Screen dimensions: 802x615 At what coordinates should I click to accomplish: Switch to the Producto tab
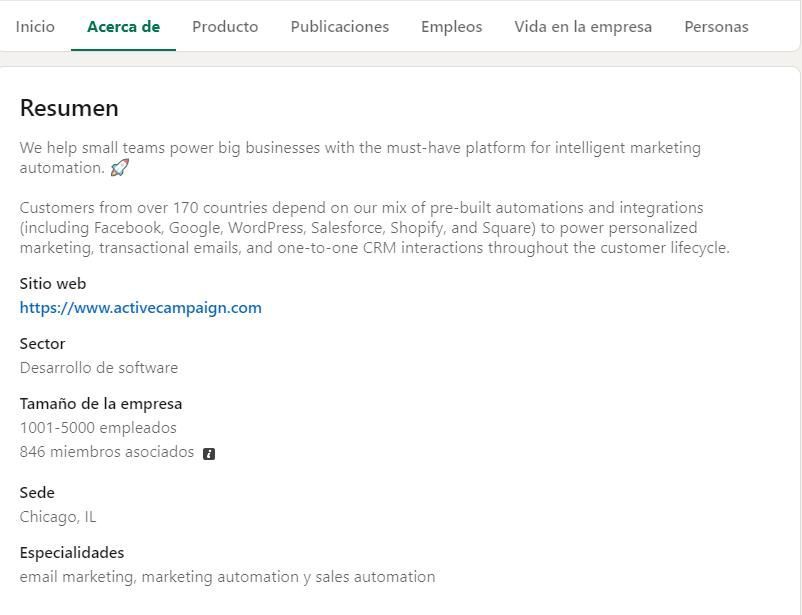point(225,27)
